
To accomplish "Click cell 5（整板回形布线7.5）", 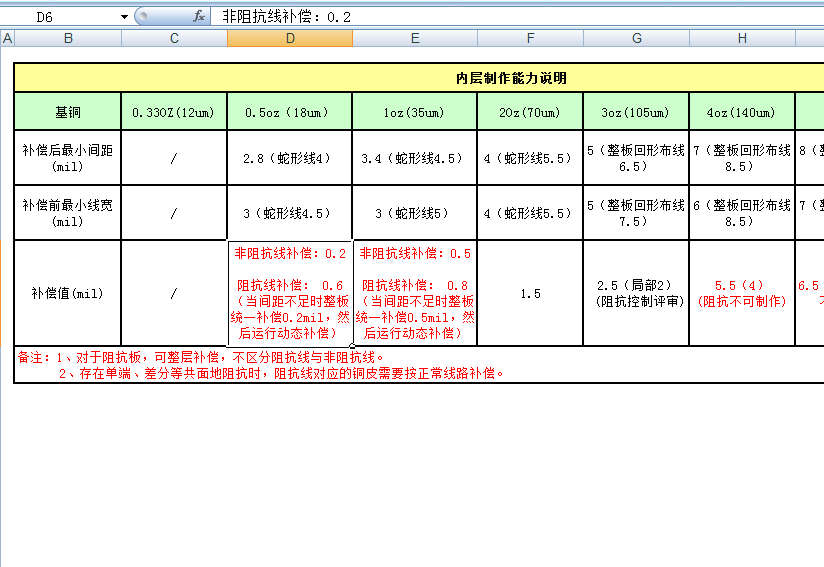I will click(636, 213).
